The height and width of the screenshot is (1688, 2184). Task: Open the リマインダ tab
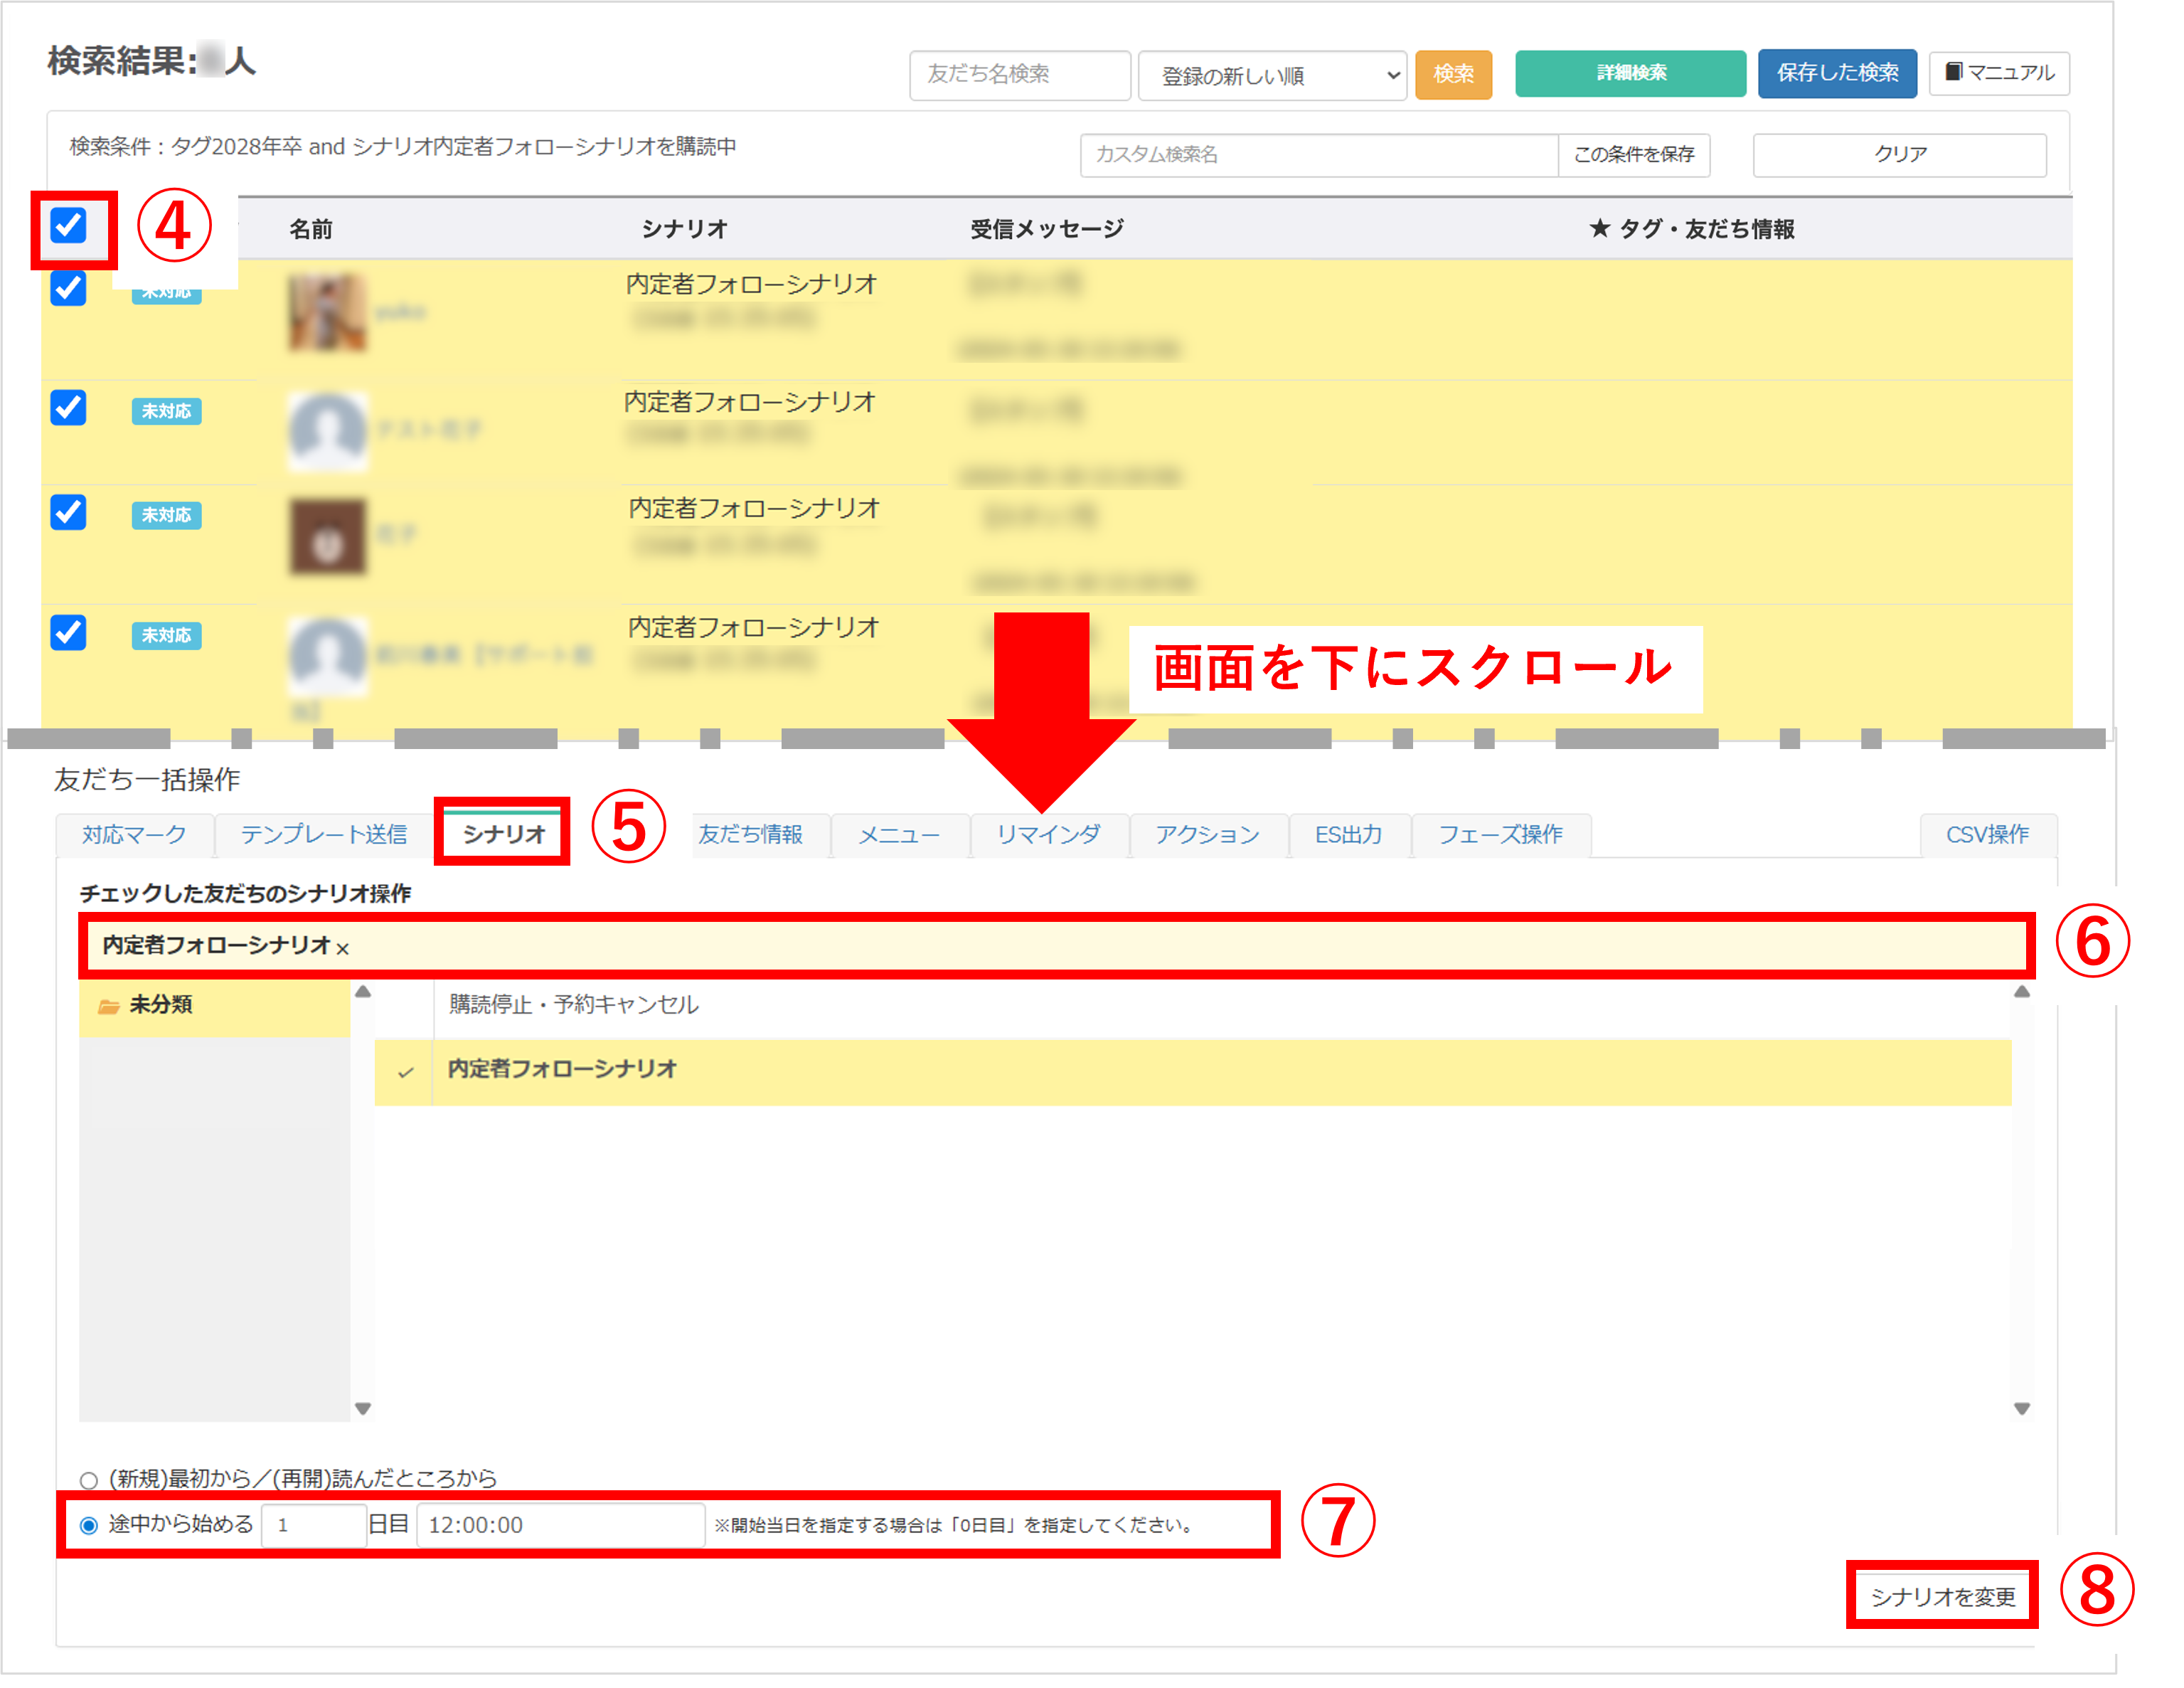1048,835
